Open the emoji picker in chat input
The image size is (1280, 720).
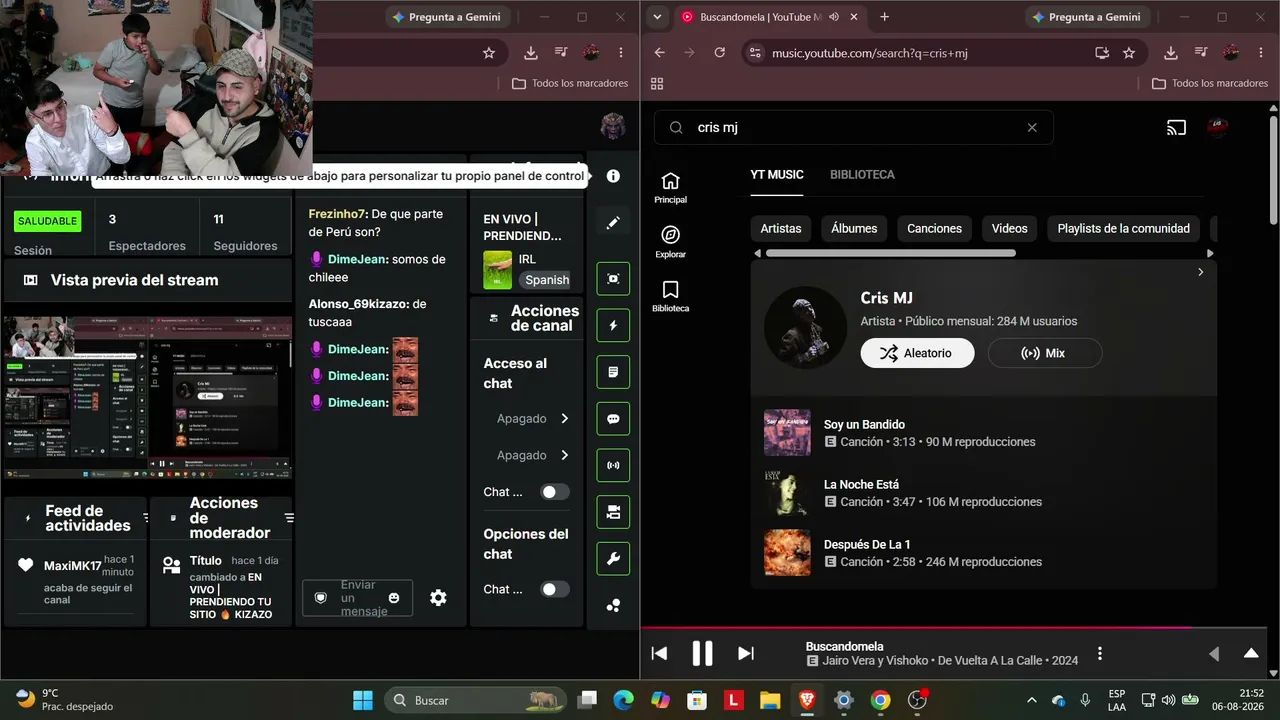coord(394,598)
